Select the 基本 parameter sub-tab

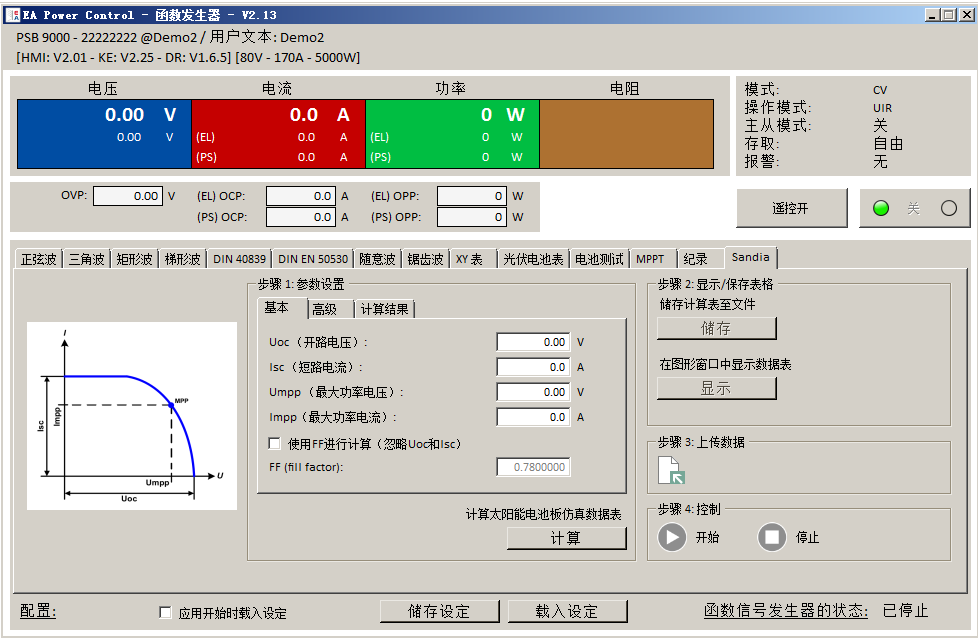[283, 307]
